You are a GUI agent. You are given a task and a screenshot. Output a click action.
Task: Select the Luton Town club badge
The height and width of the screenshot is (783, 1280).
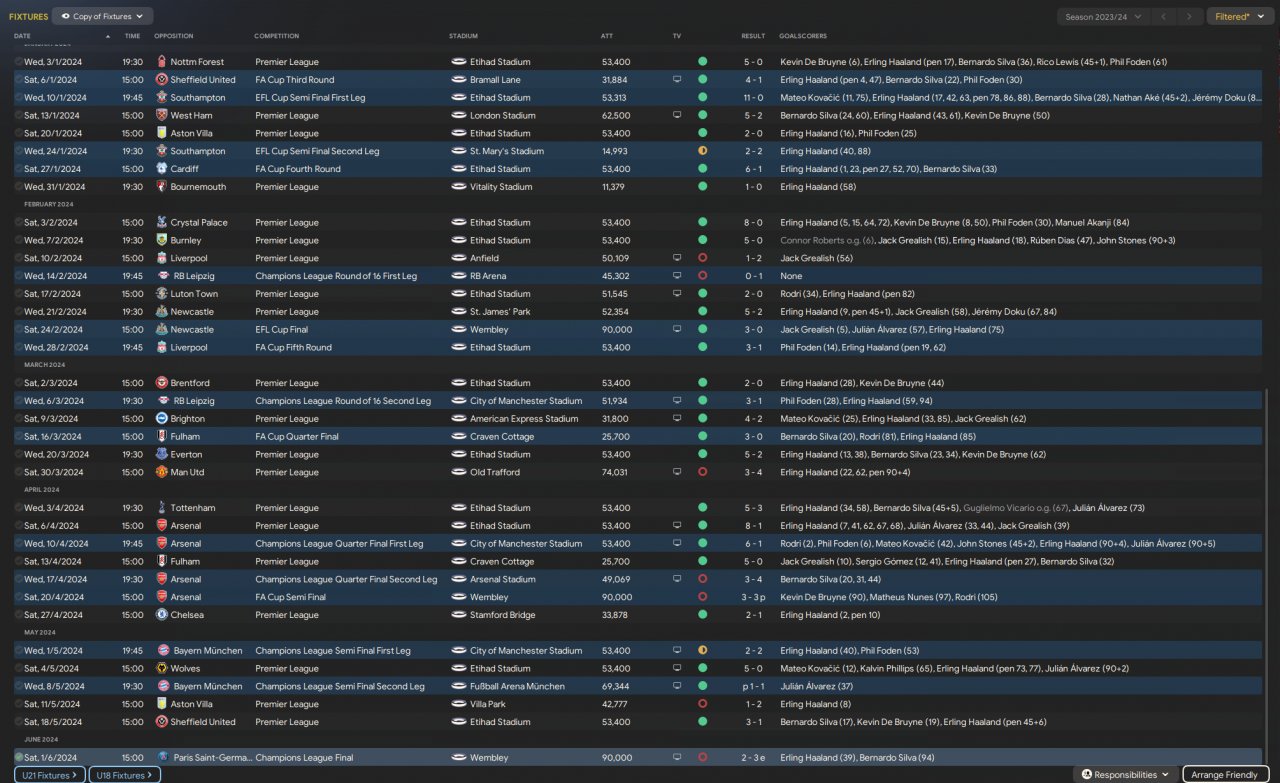[162, 294]
